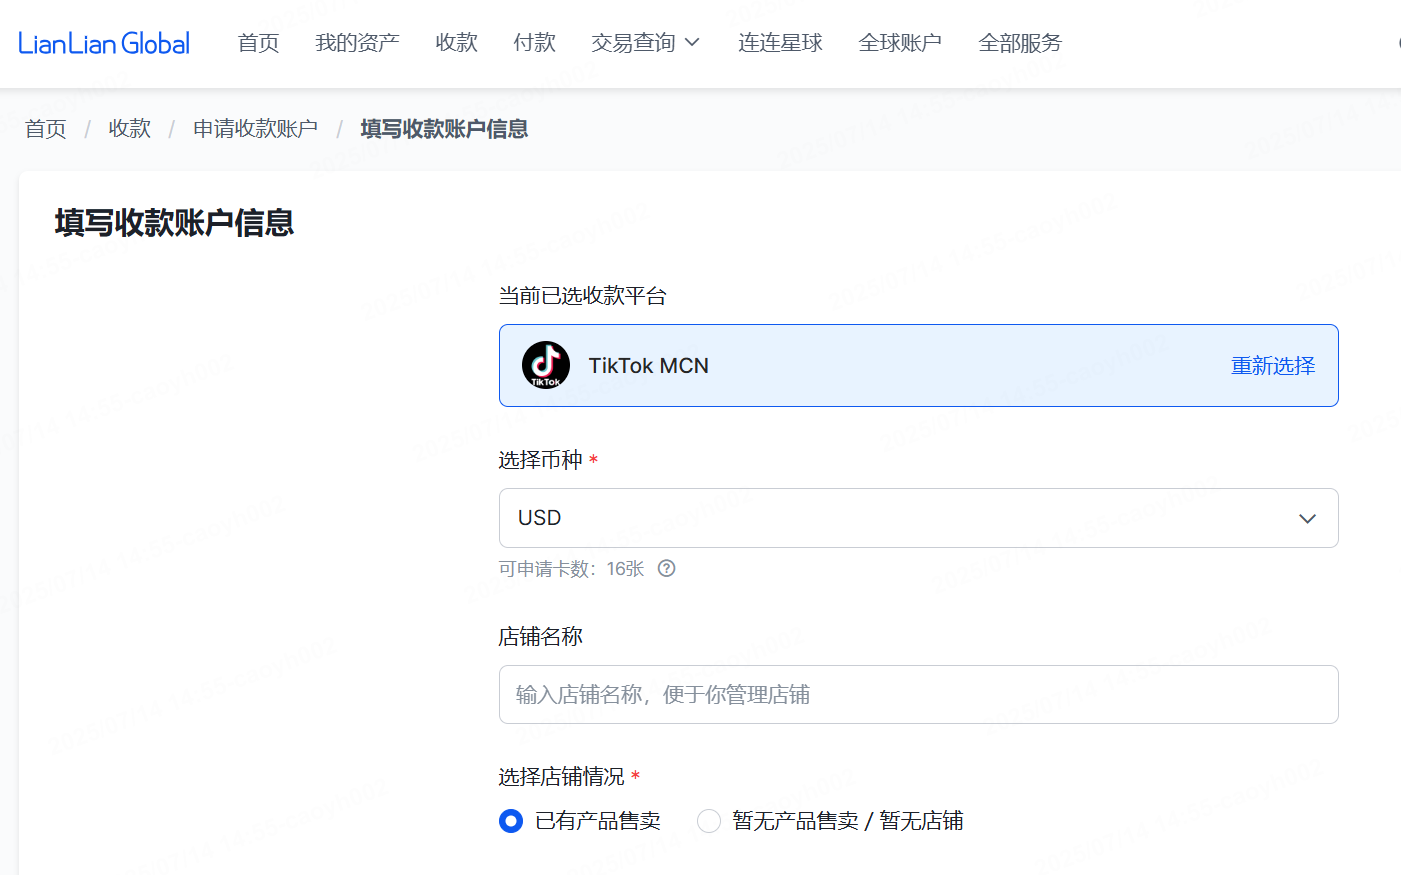This screenshot has width=1401, height=875.
Task: Click the help icon beside 可申请卡数
Action: [667, 569]
